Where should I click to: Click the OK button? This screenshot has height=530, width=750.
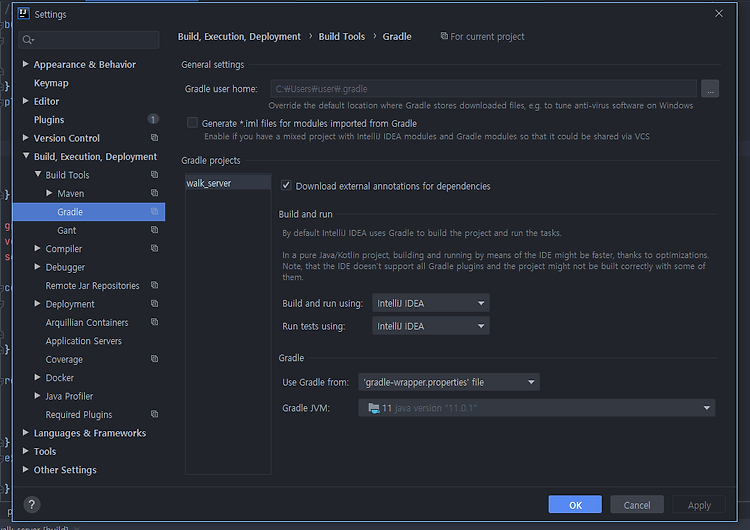point(575,505)
